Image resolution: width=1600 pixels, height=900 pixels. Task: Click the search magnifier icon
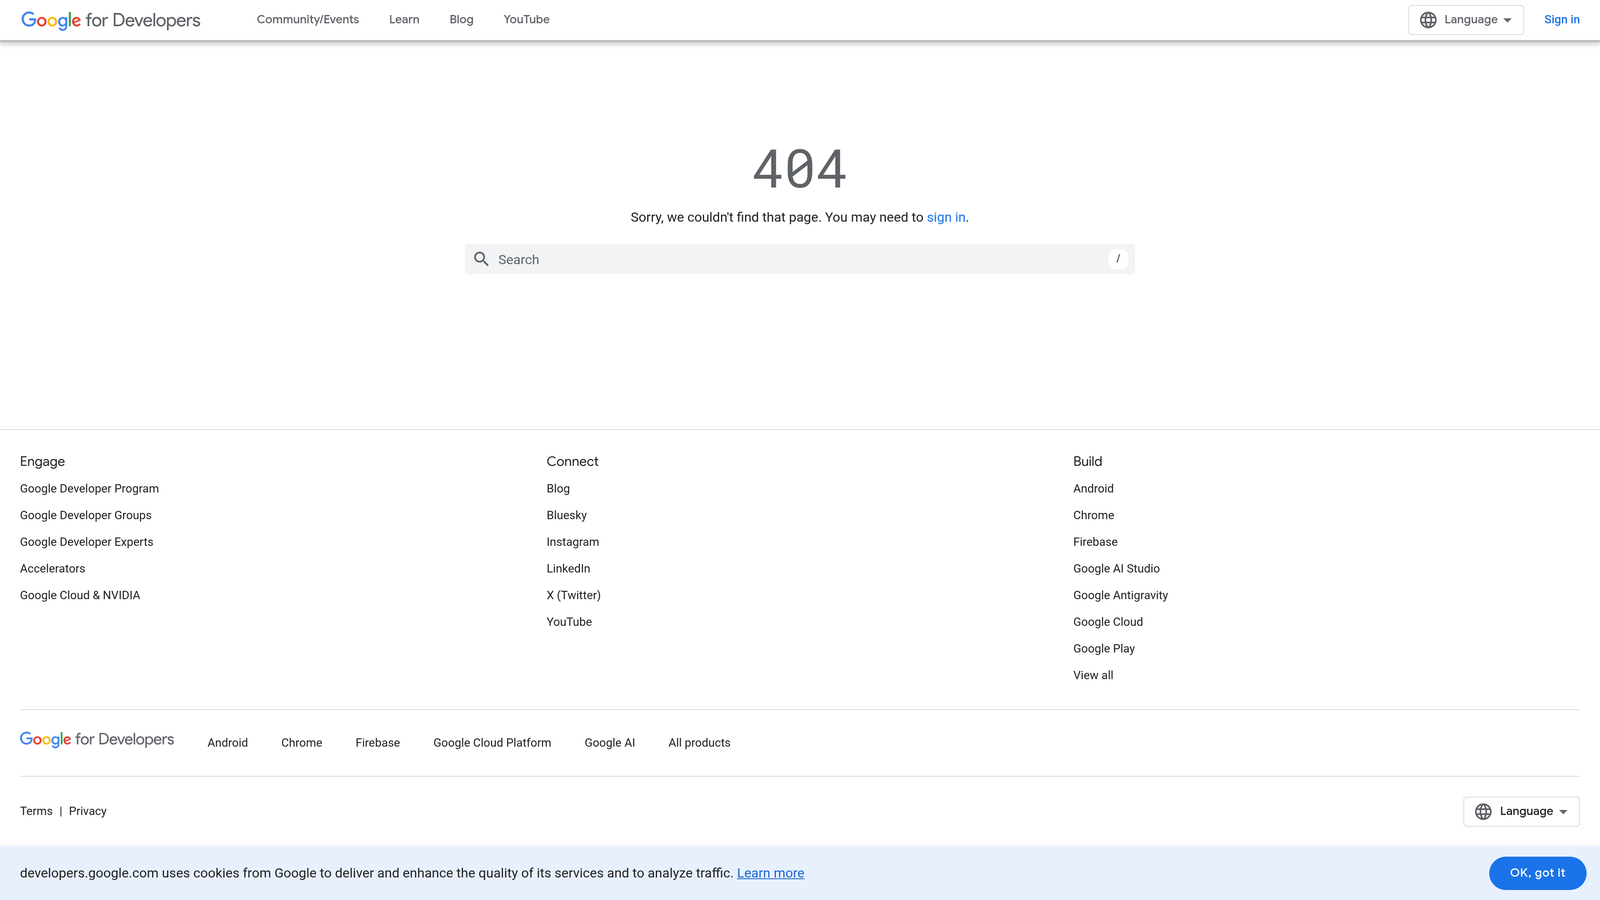tap(481, 259)
